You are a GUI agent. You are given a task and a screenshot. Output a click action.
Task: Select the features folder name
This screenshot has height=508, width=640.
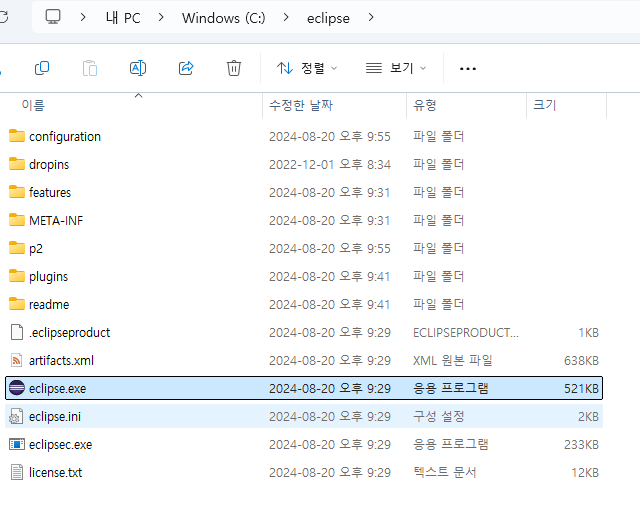click(x=50, y=192)
